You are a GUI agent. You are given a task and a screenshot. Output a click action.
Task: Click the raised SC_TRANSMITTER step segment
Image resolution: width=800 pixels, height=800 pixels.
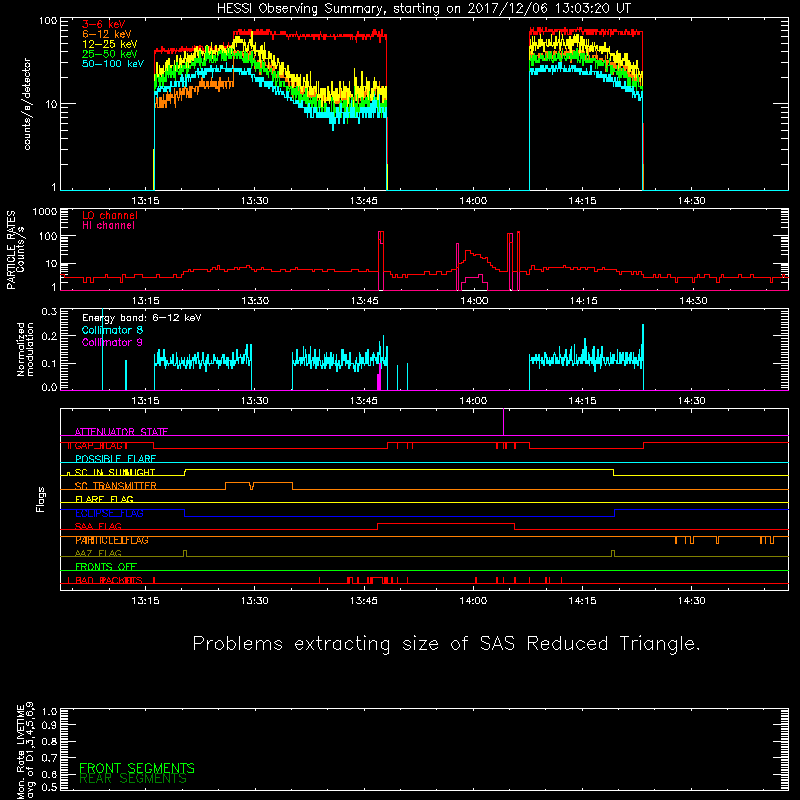[x=259, y=483]
